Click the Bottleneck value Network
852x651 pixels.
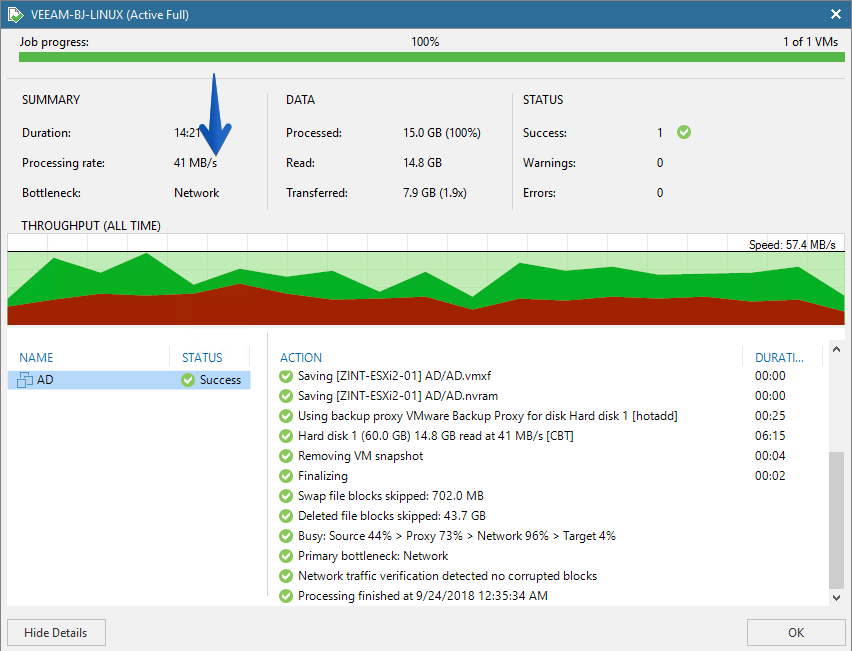point(196,193)
